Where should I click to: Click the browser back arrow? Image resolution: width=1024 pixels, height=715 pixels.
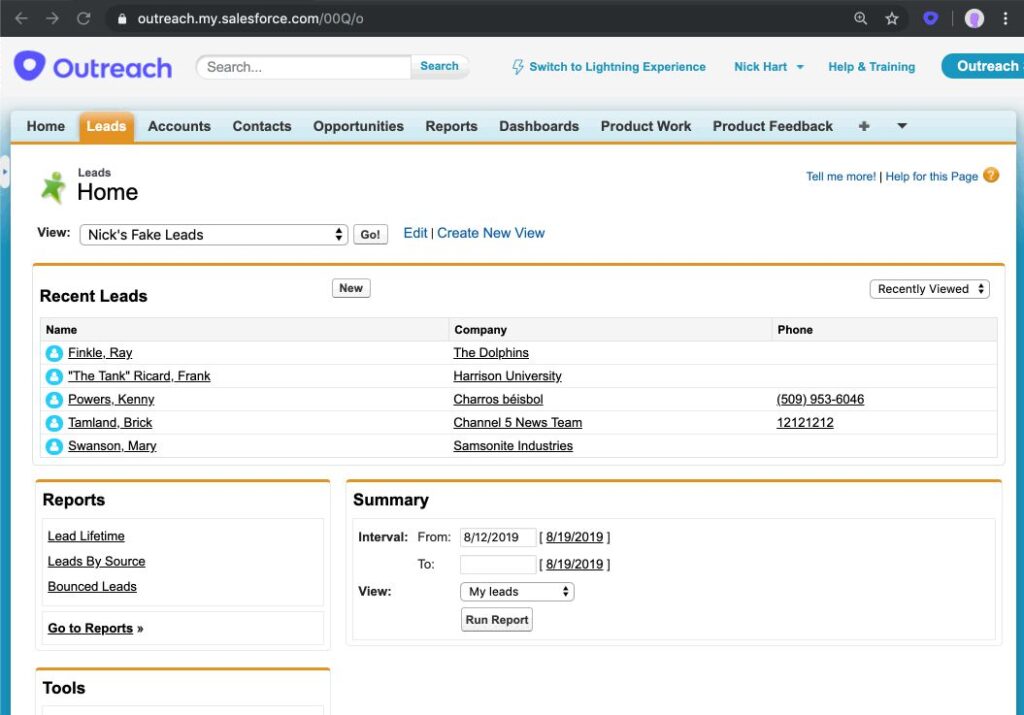(21, 18)
